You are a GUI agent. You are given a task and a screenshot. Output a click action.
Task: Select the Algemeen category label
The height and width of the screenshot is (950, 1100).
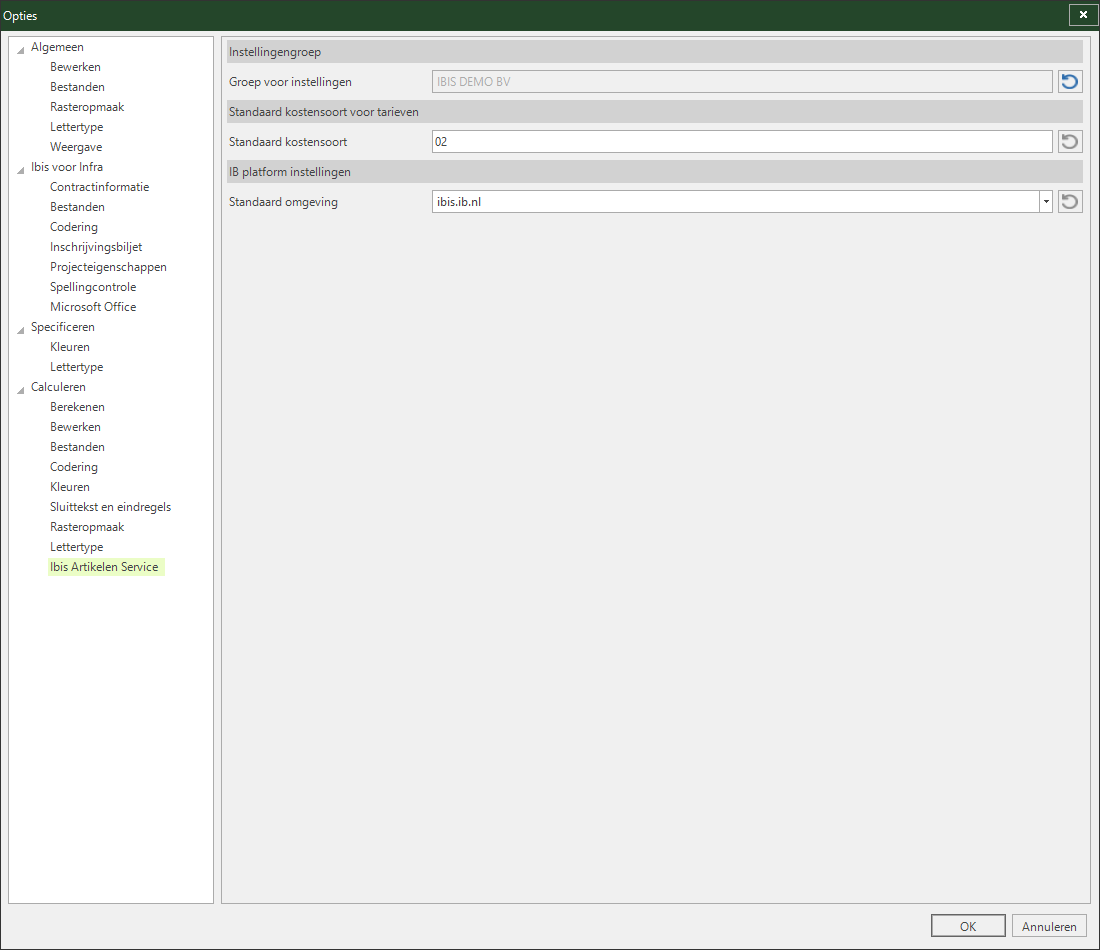pyautogui.click(x=57, y=47)
